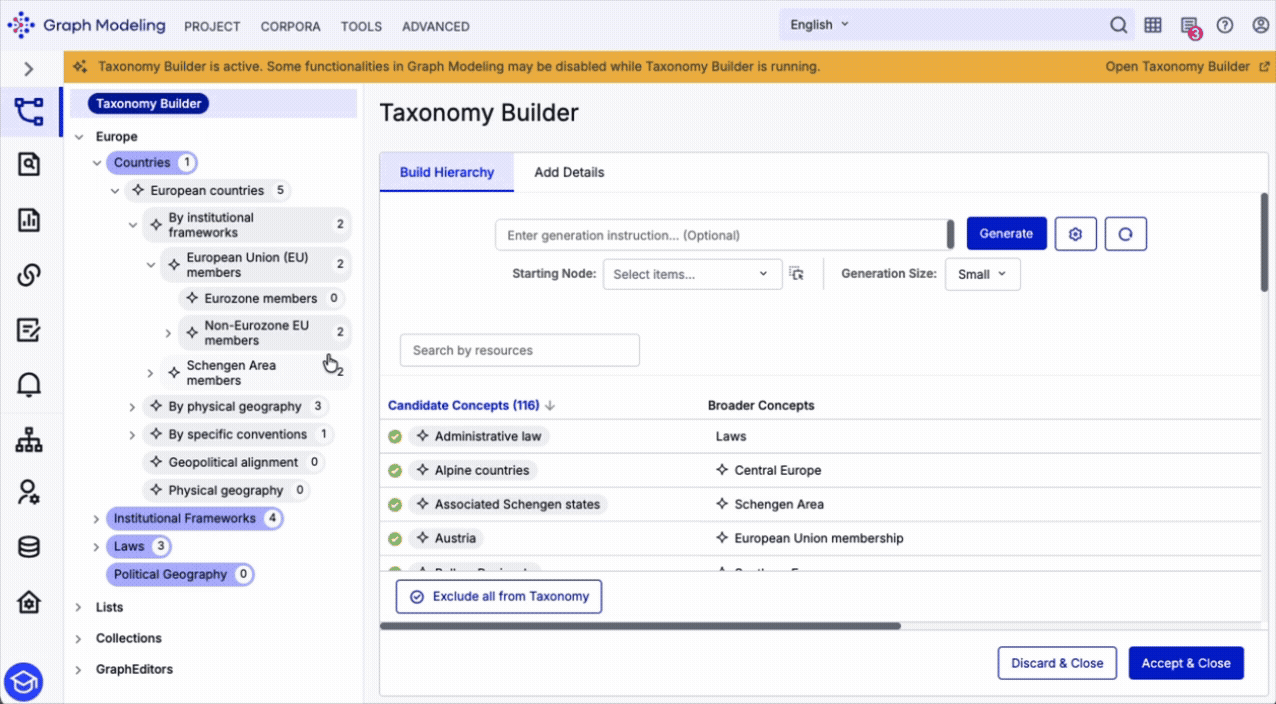Toggle the green check for Alpine countries

(x=395, y=471)
